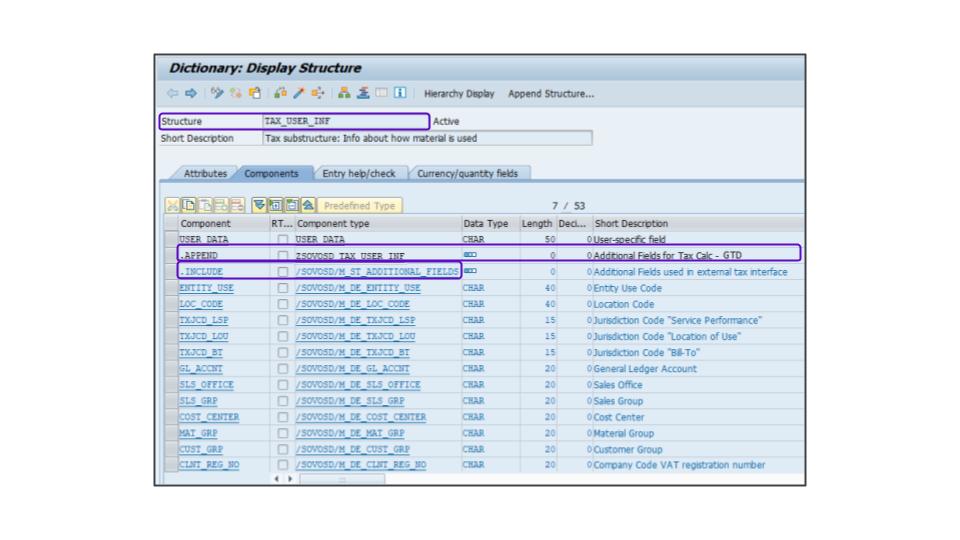Open the /SOVOSD/M_DE_LOC_CODE component type link
The height and width of the screenshot is (540, 960).
tap(352, 304)
